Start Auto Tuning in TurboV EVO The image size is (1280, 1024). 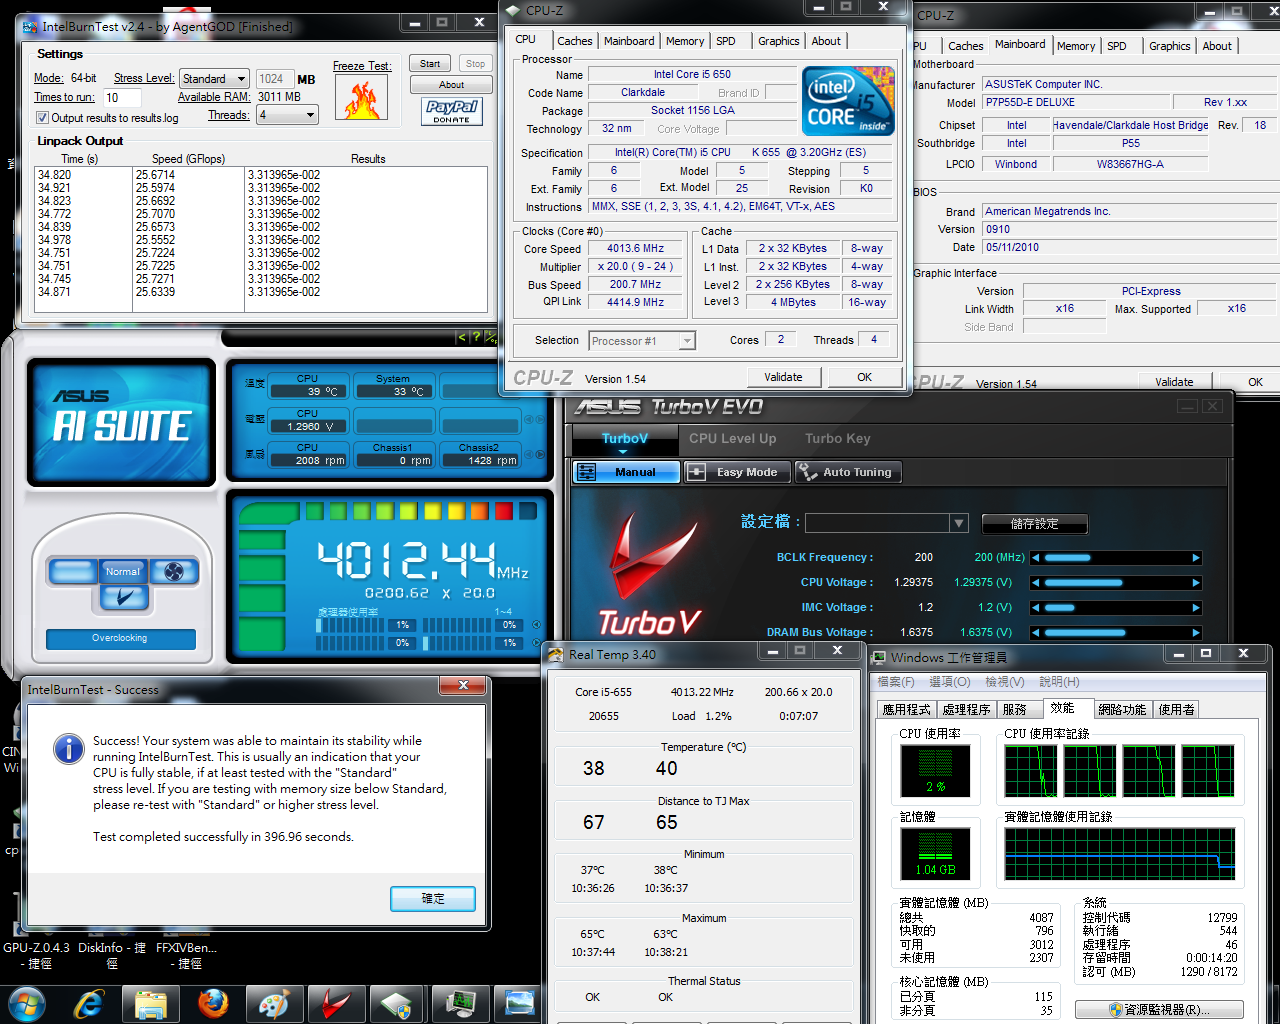848,472
